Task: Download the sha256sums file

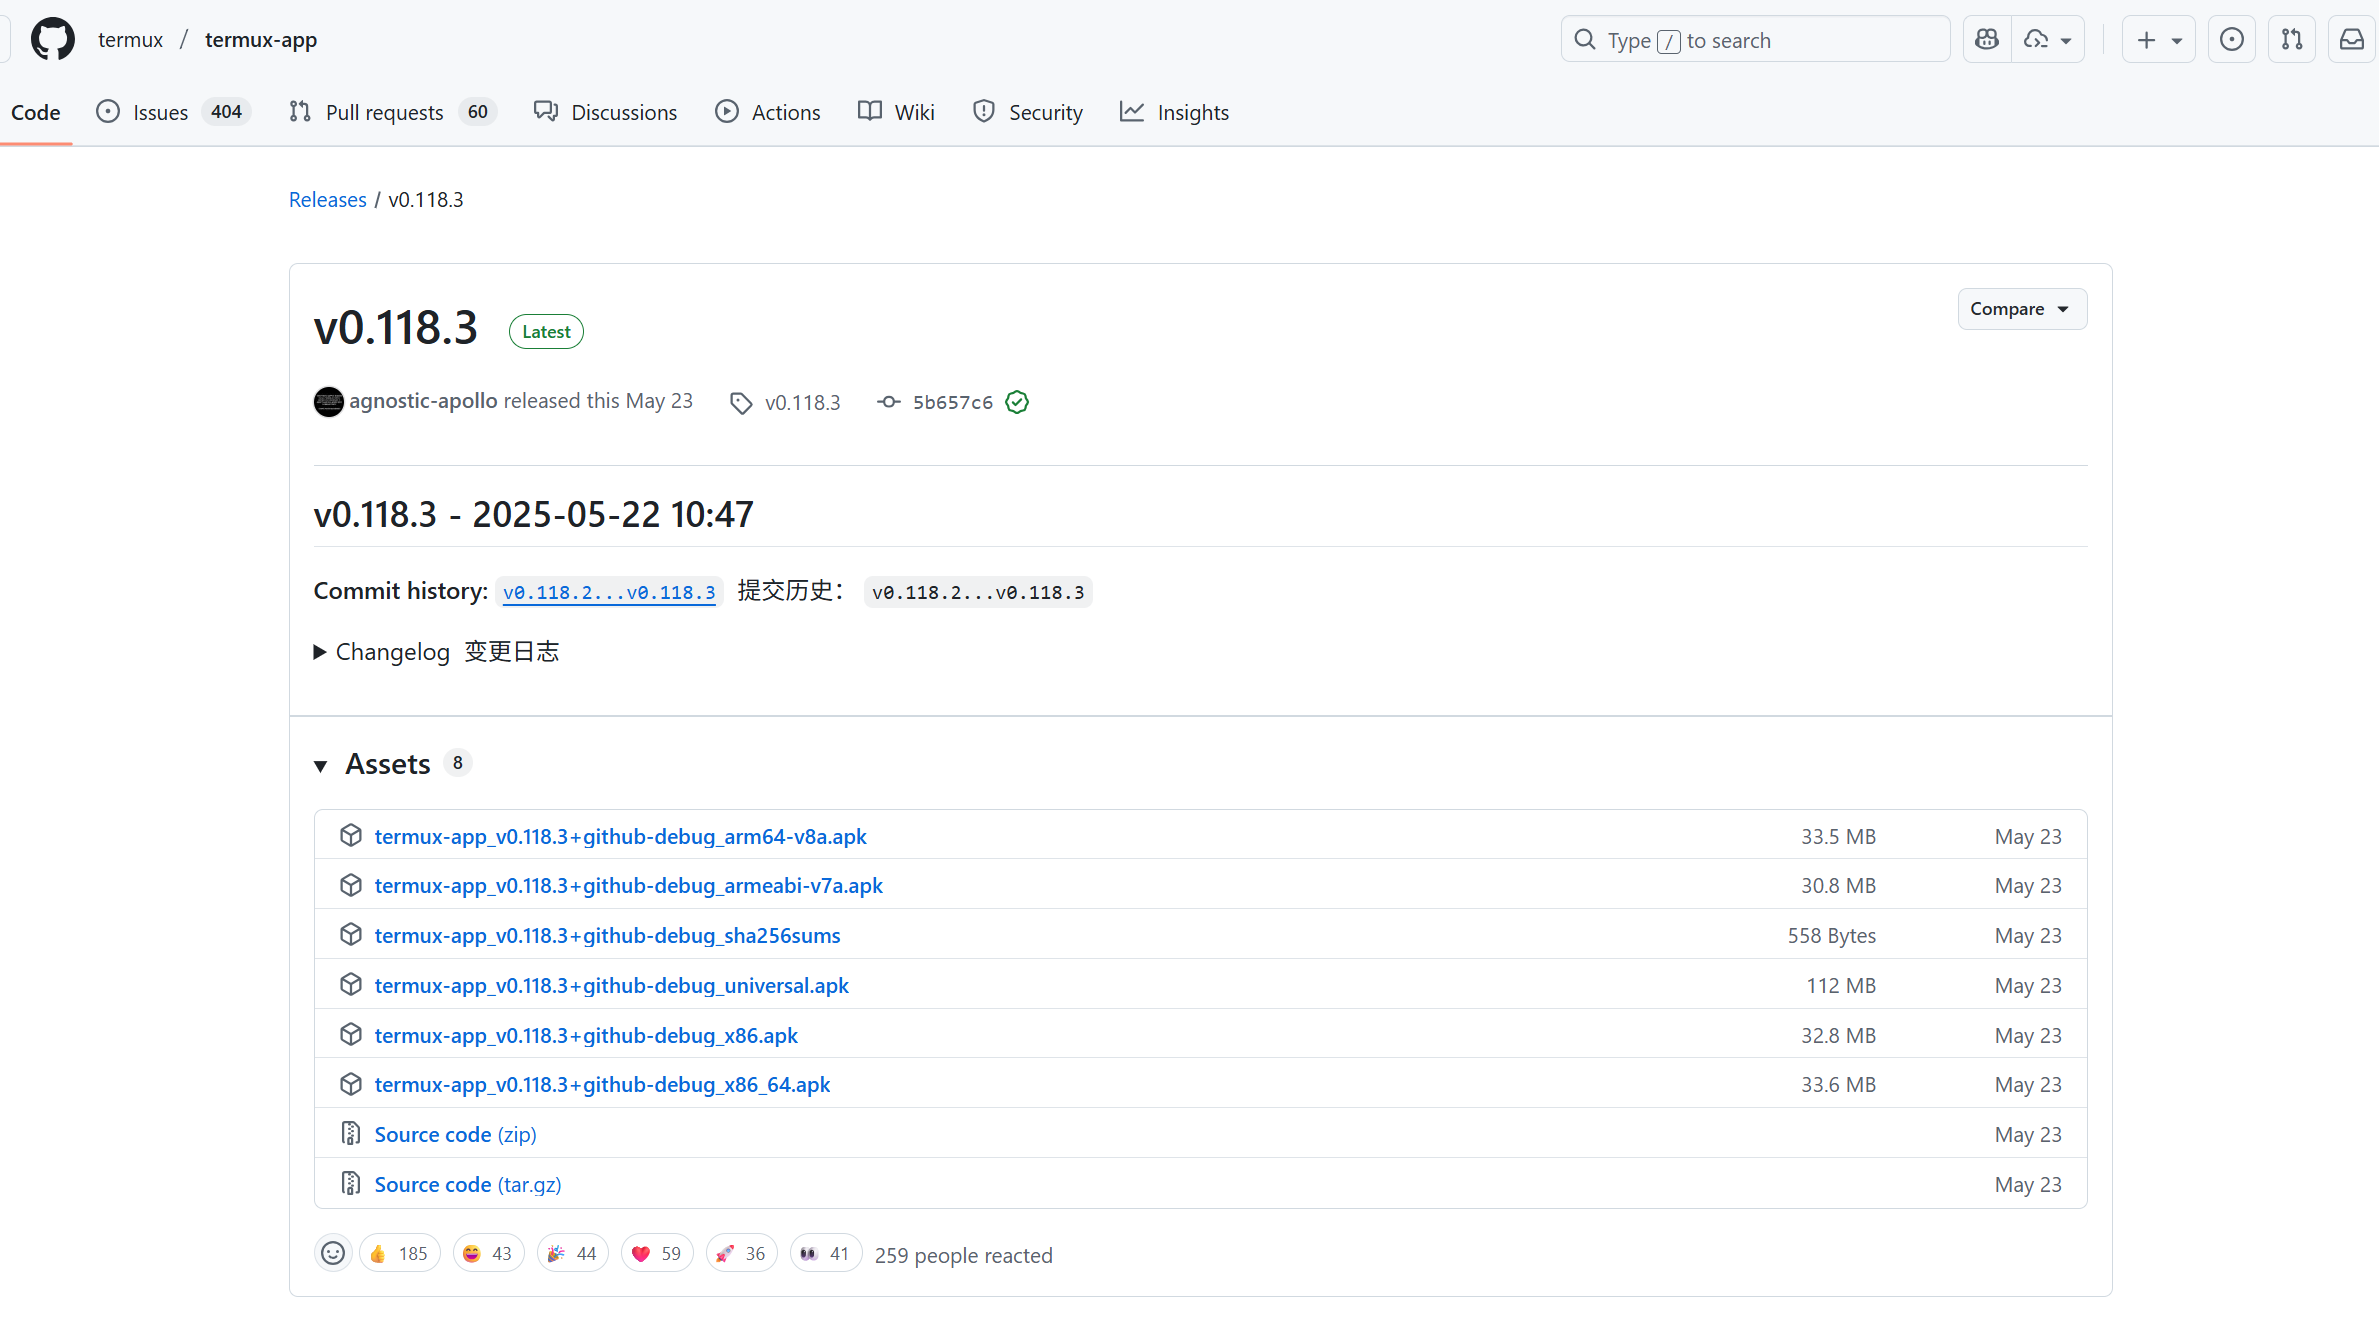Action: [x=607, y=936]
